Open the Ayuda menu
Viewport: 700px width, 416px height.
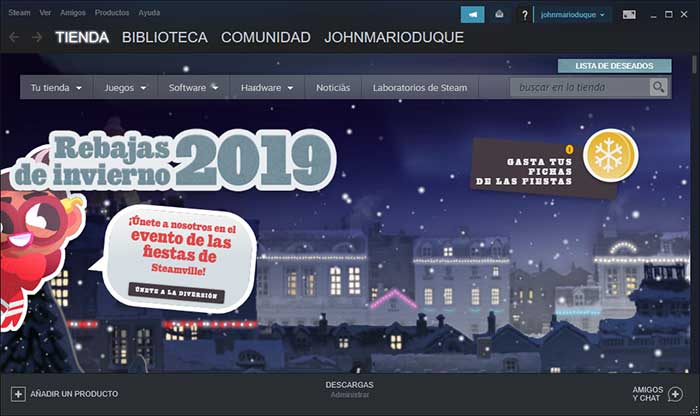tap(149, 12)
